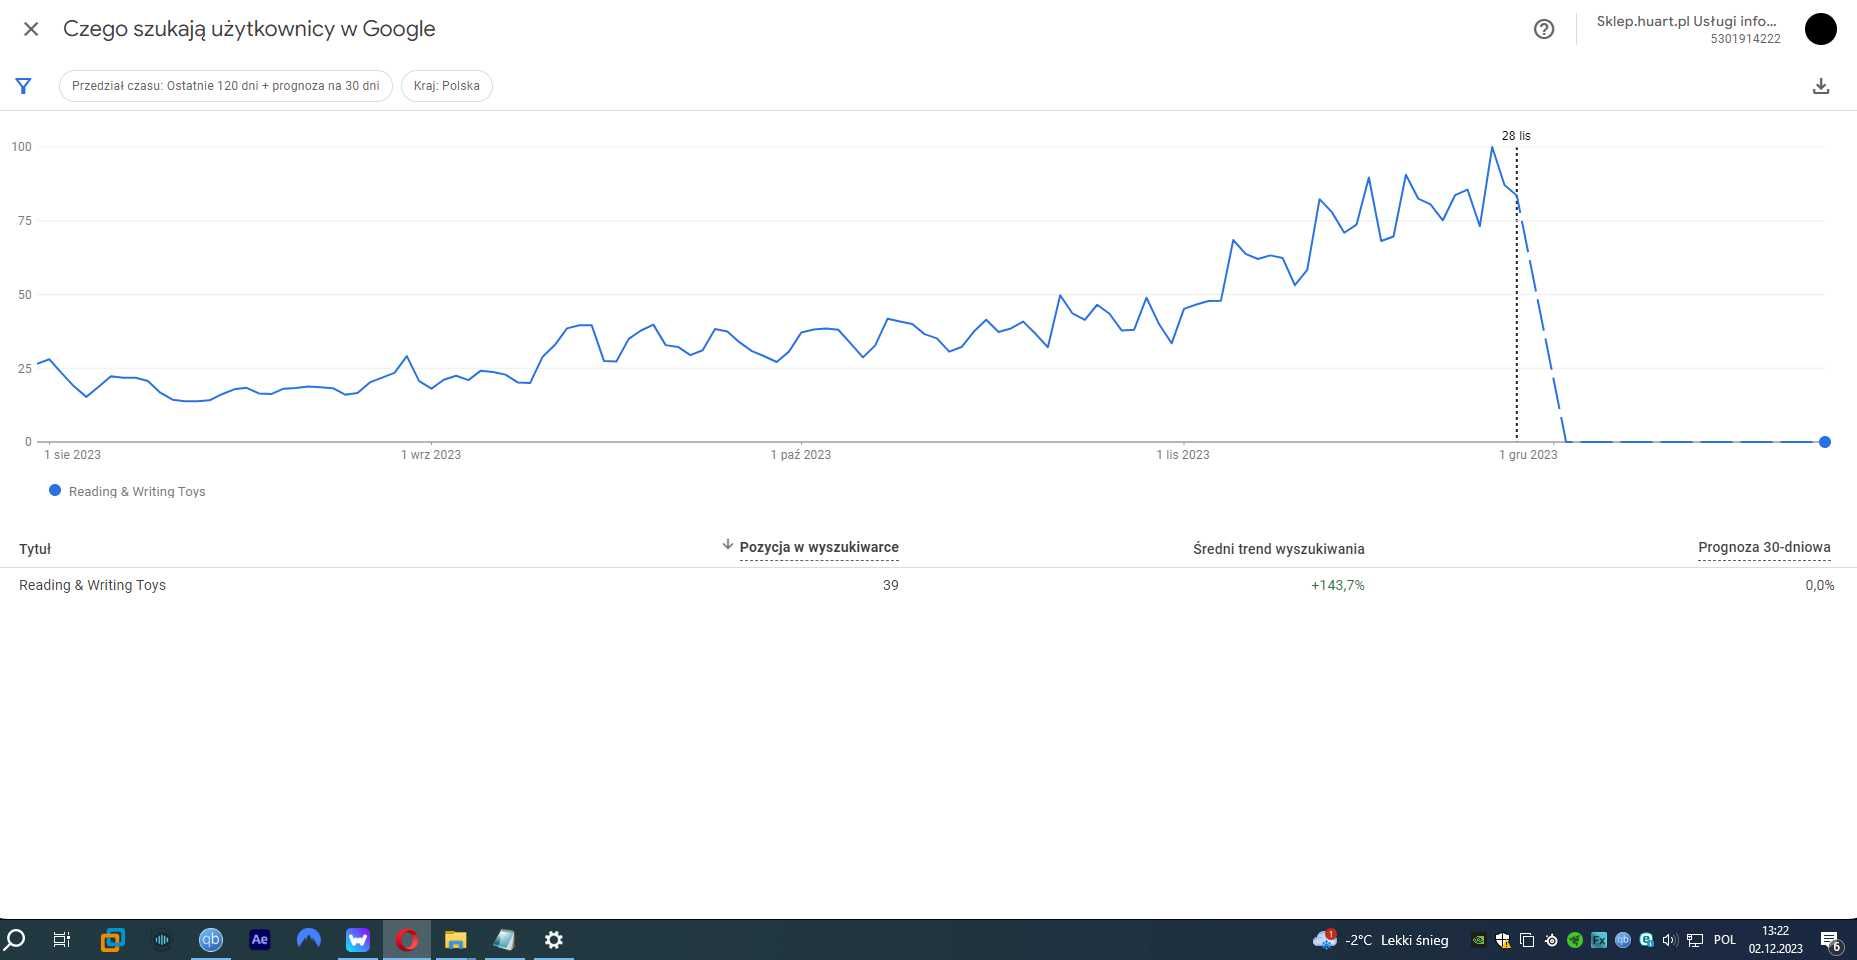
Task: Change the time range filter chip
Action: [226, 86]
